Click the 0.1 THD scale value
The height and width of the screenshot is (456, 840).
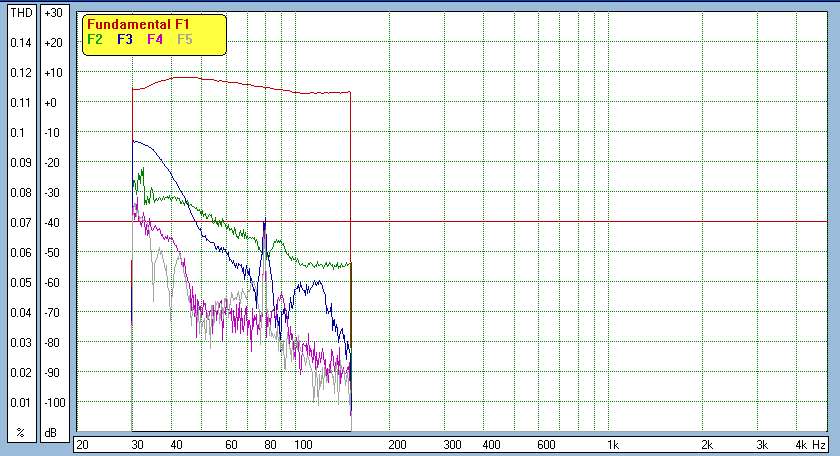click(18, 133)
